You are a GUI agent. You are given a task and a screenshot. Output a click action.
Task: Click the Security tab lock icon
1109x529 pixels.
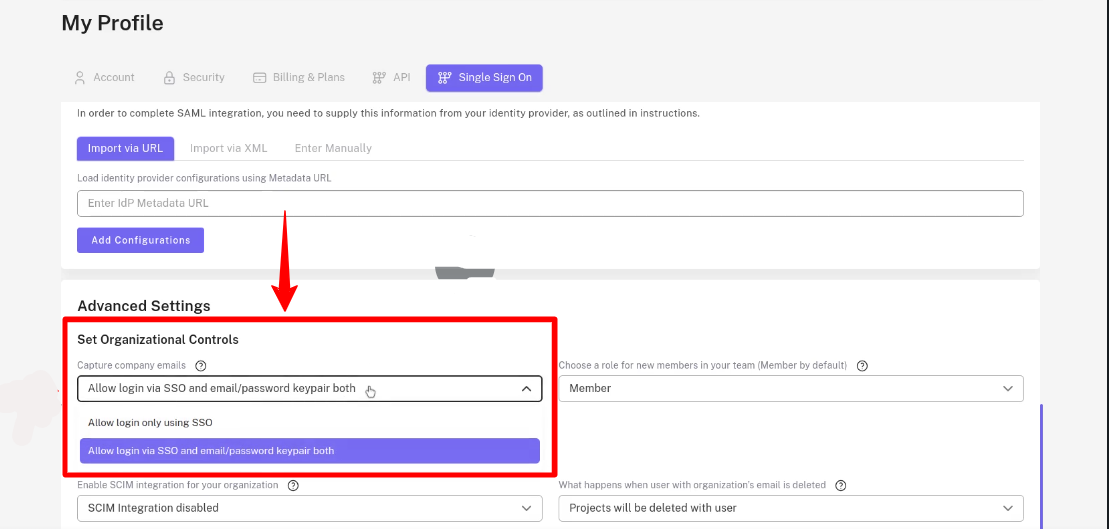coord(169,78)
